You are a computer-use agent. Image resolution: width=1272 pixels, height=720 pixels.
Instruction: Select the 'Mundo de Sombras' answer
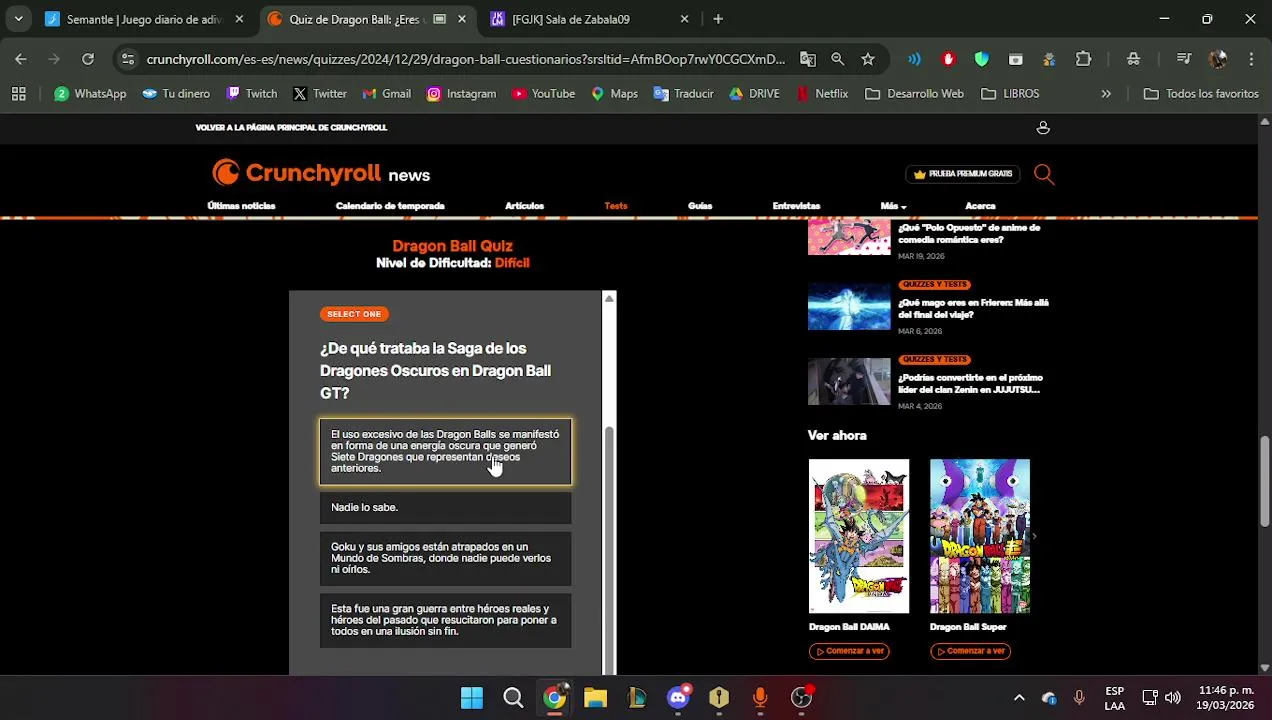[x=445, y=558]
